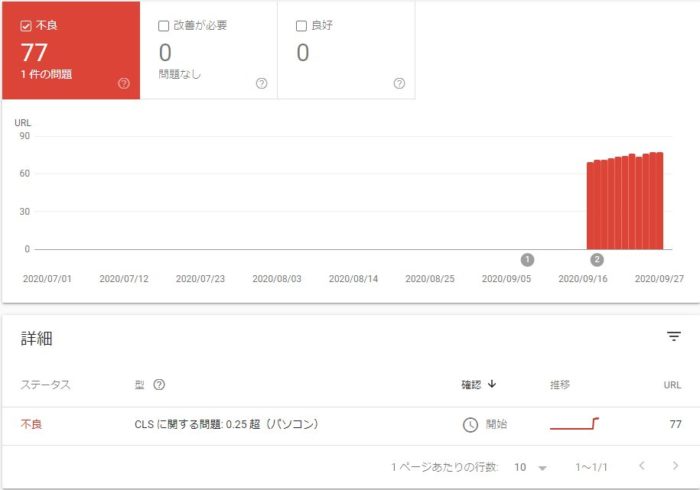This screenshot has height=490, width=700.
Task: Click the 2020/09/16 date label
Action: [583, 279]
